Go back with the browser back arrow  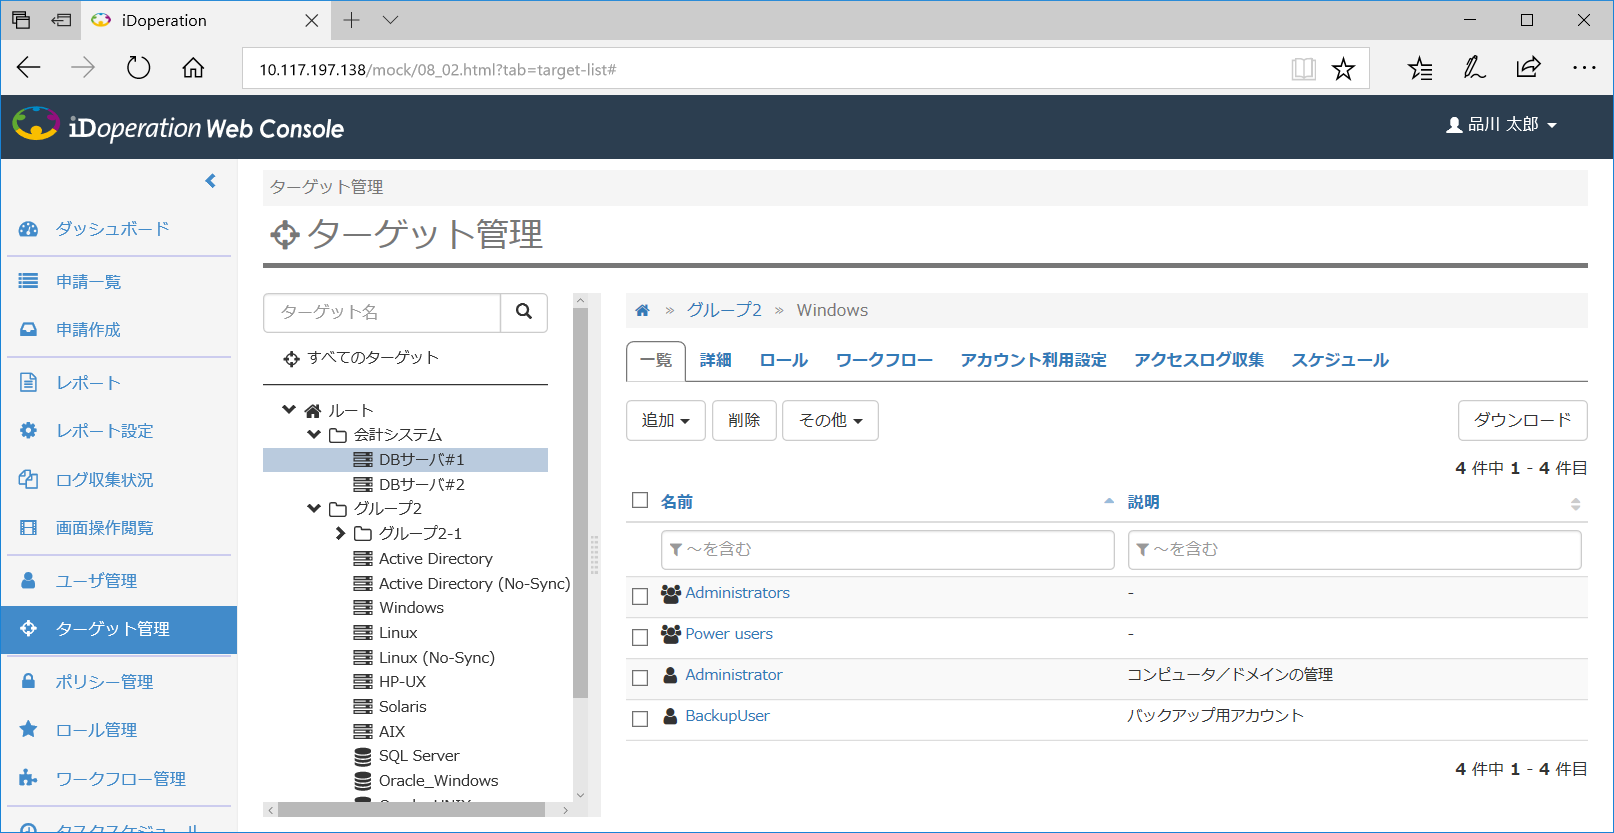29,67
